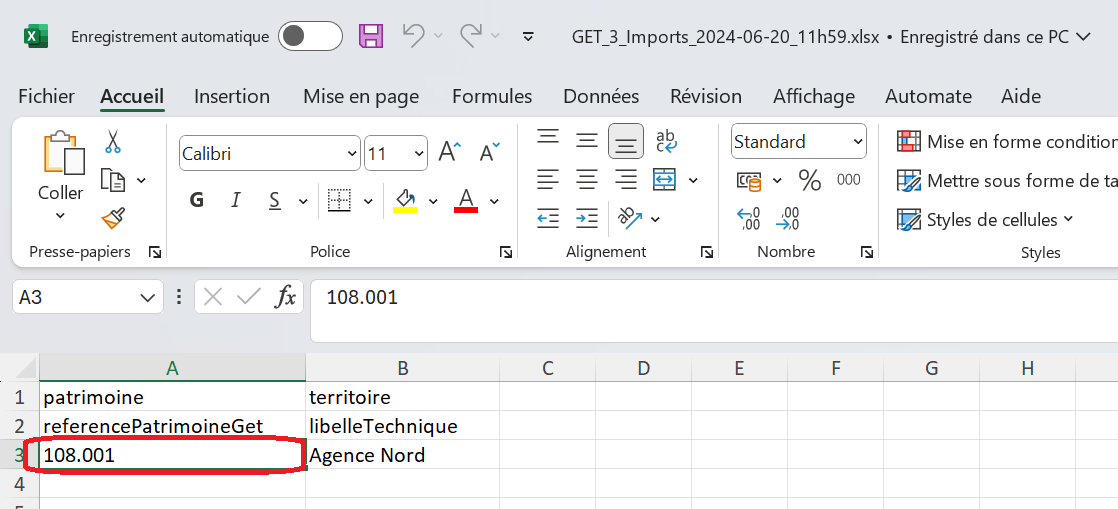1118x509 pixels.
Task: Increase the font size
Action: coord(449,152)
